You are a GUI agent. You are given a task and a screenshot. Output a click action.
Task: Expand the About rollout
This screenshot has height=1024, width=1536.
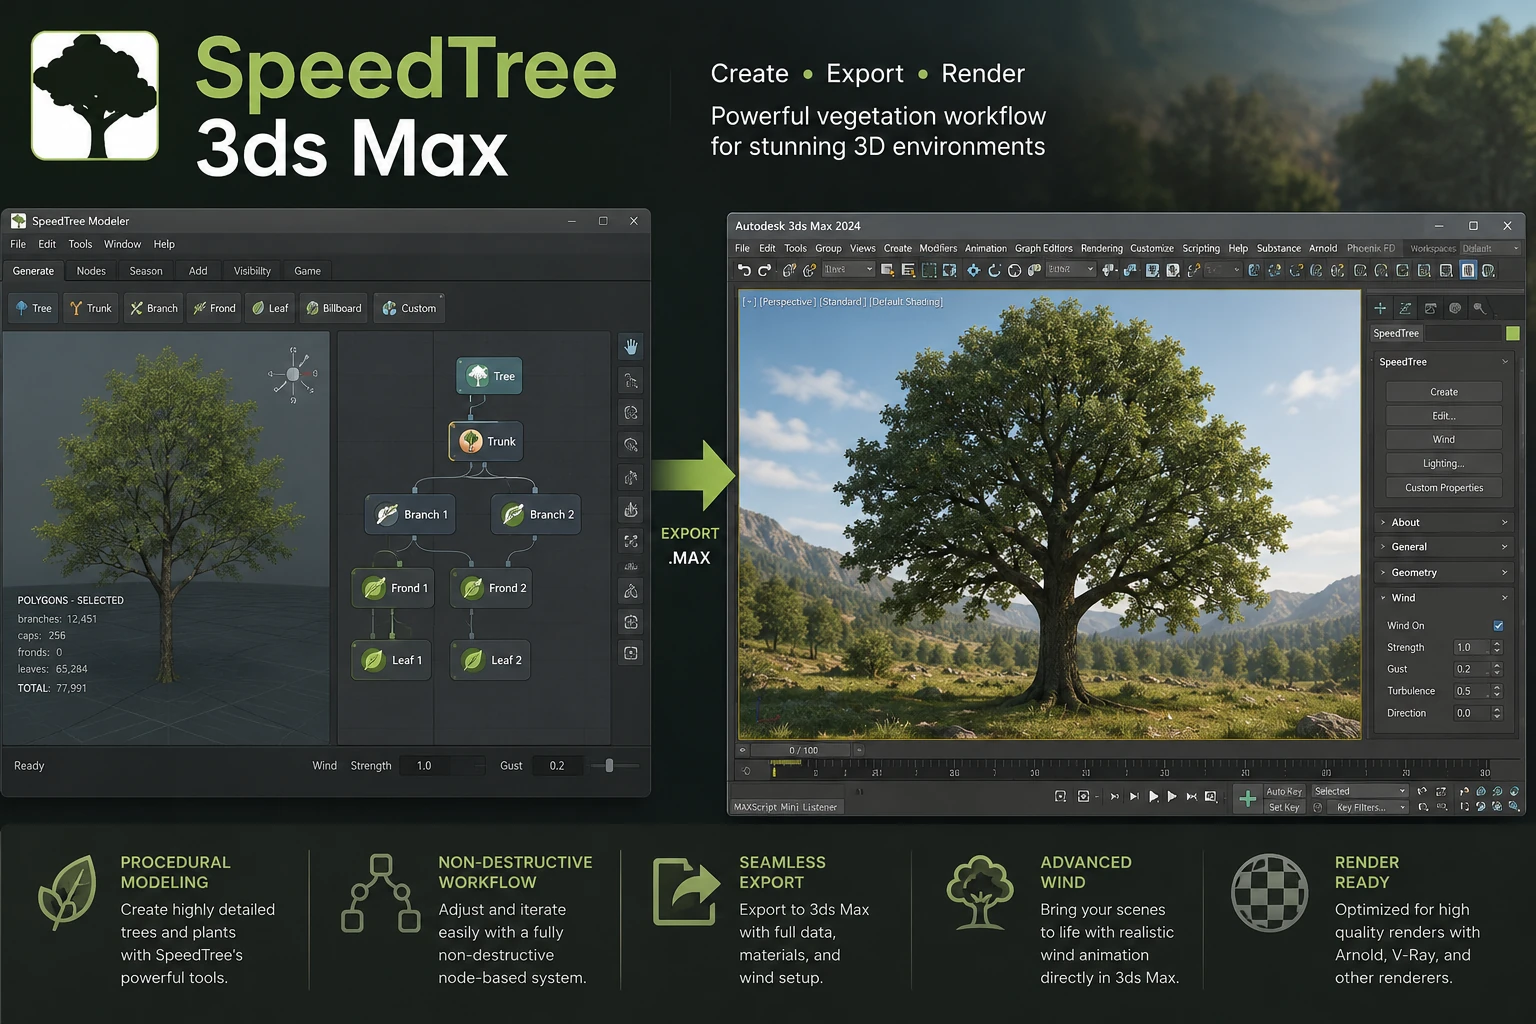[x=1444, y=522]
